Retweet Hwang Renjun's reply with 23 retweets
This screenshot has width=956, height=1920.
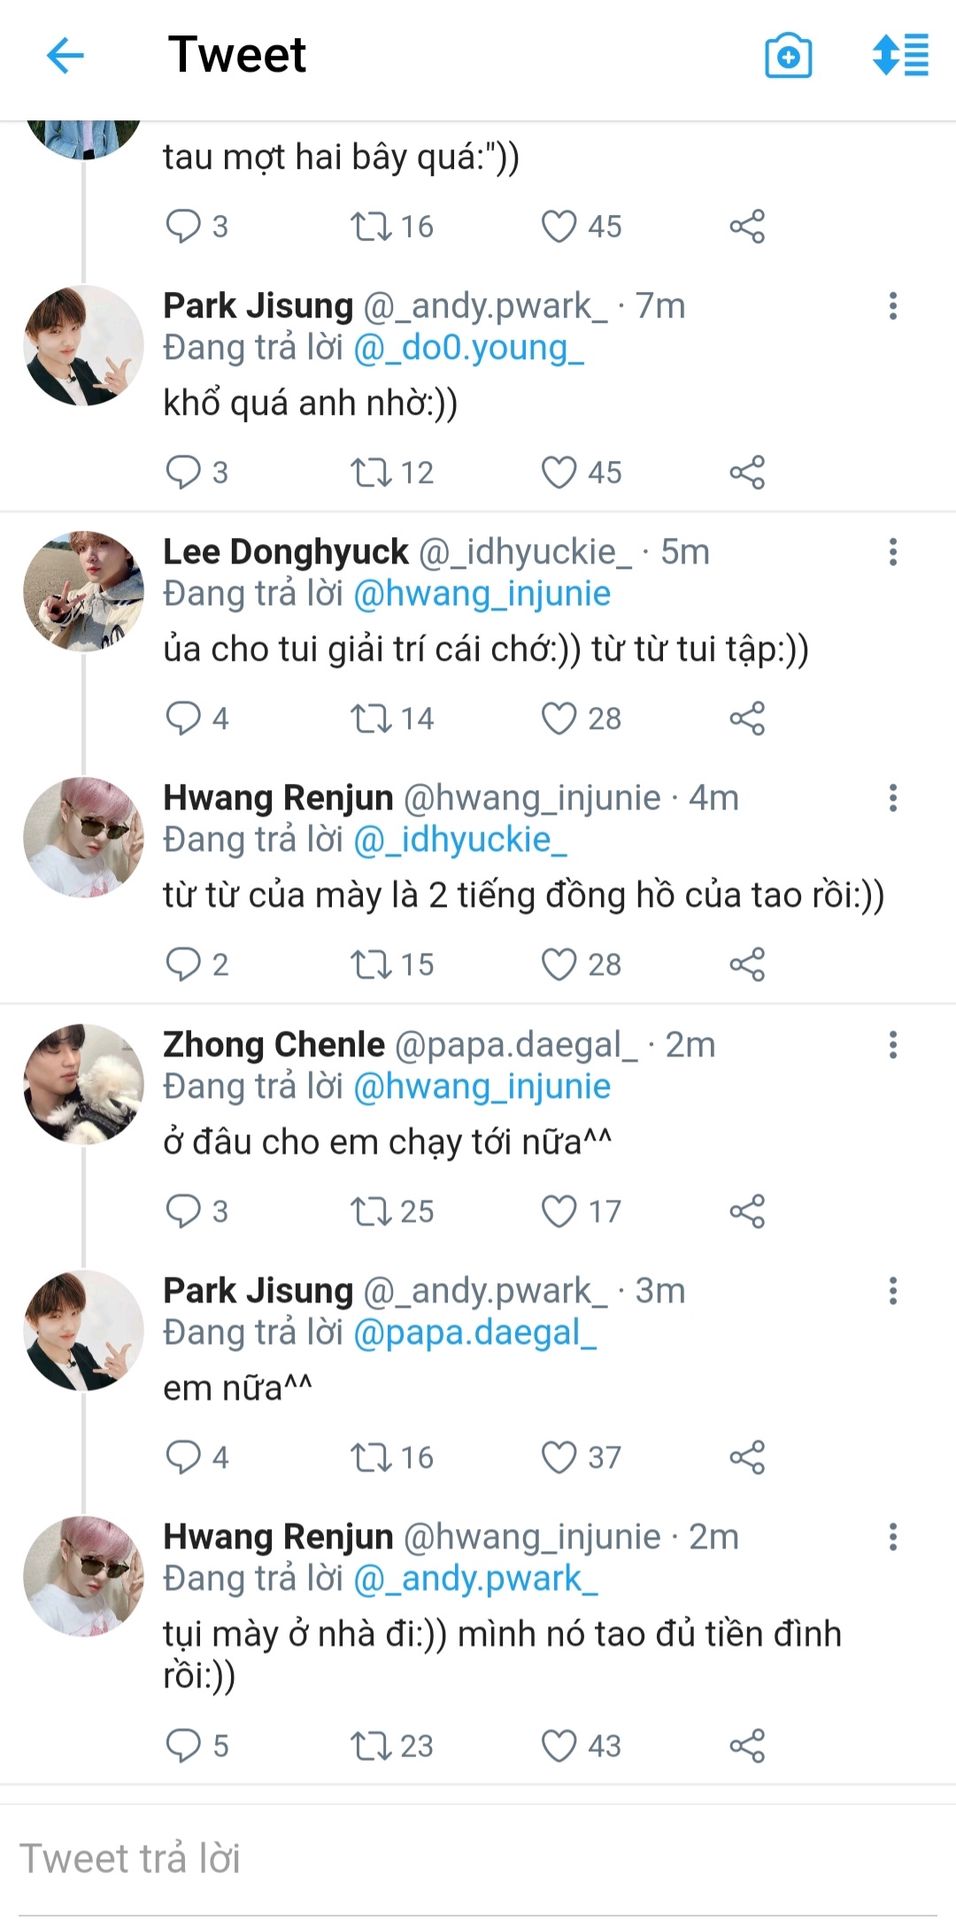coord(370,1745)
